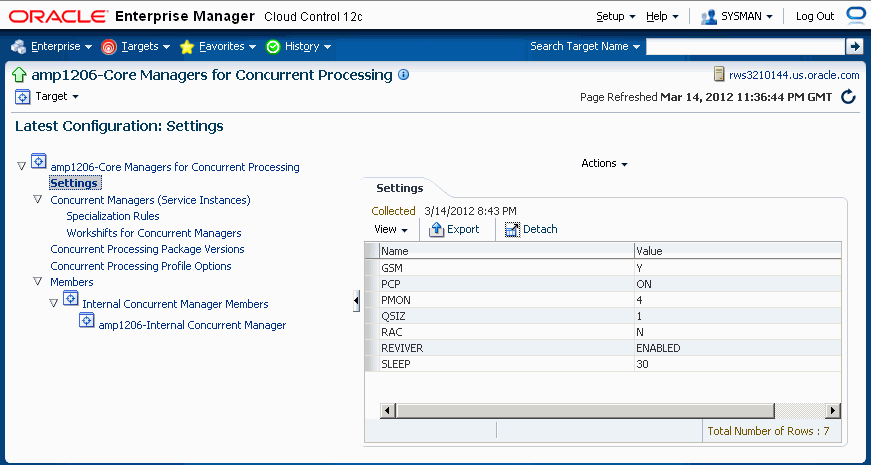The image size is (871, 465).
Task: Click the search go arrow button
Action: click(854, 47)
